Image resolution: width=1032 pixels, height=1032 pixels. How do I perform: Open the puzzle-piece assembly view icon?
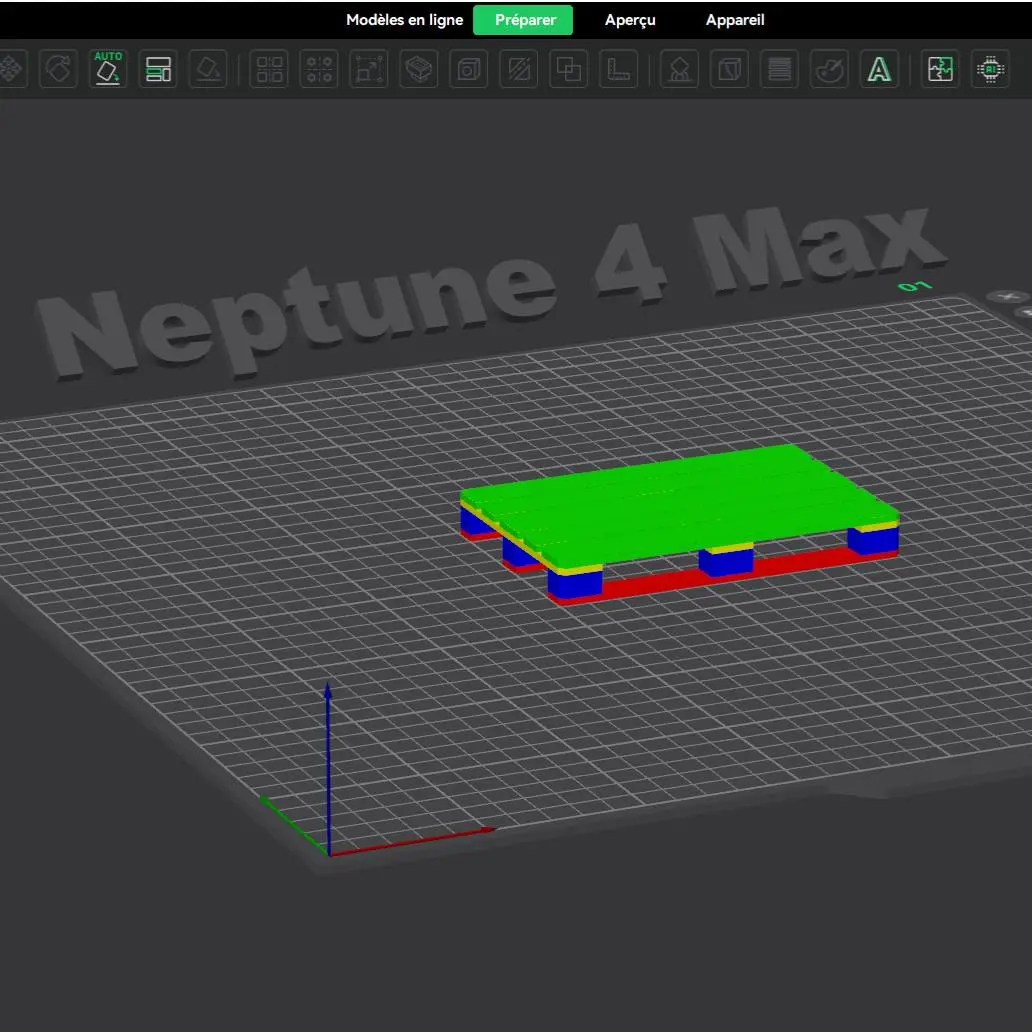click(x=940, y=68)
